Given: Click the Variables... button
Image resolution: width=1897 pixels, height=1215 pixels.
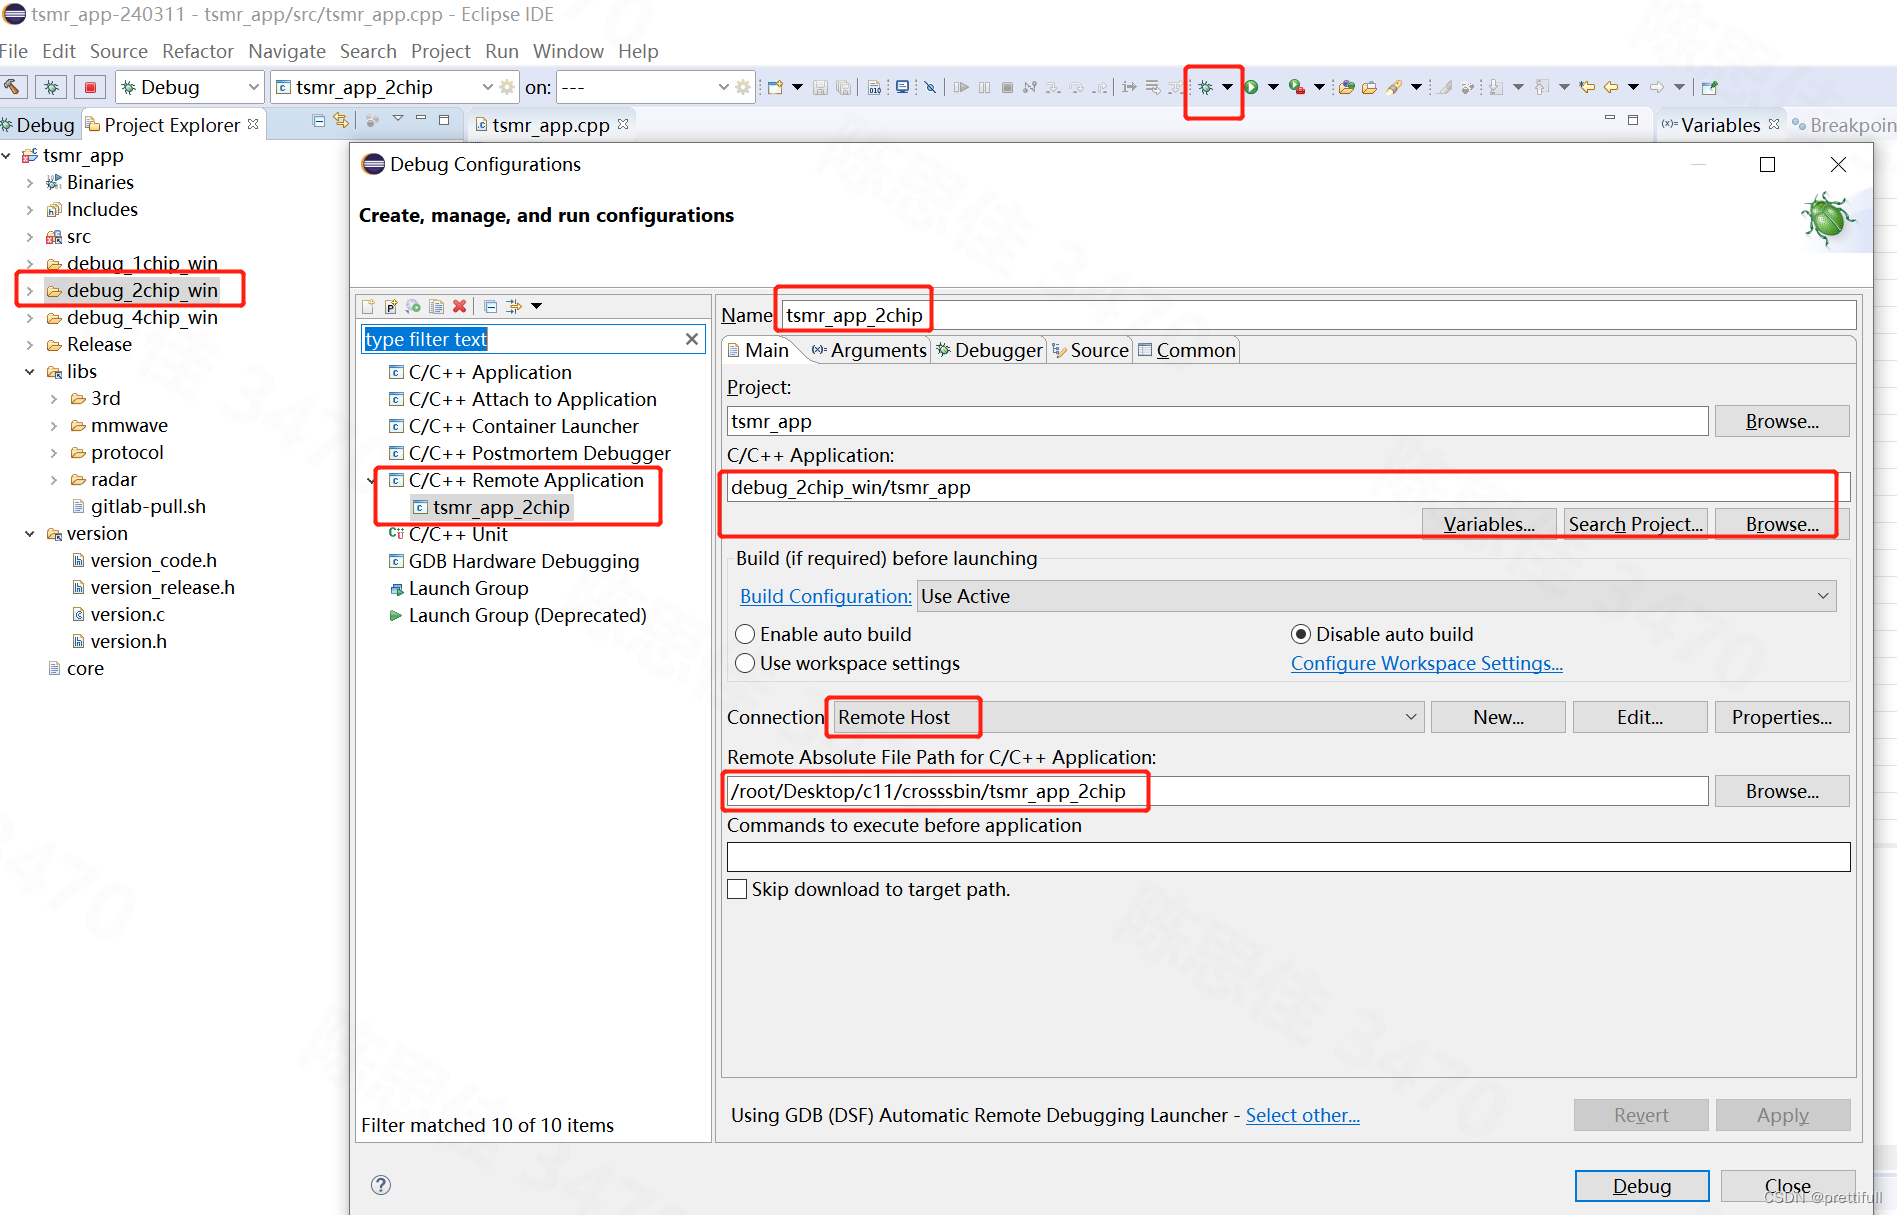Looking at the screenshot, I should (1489, 524).
